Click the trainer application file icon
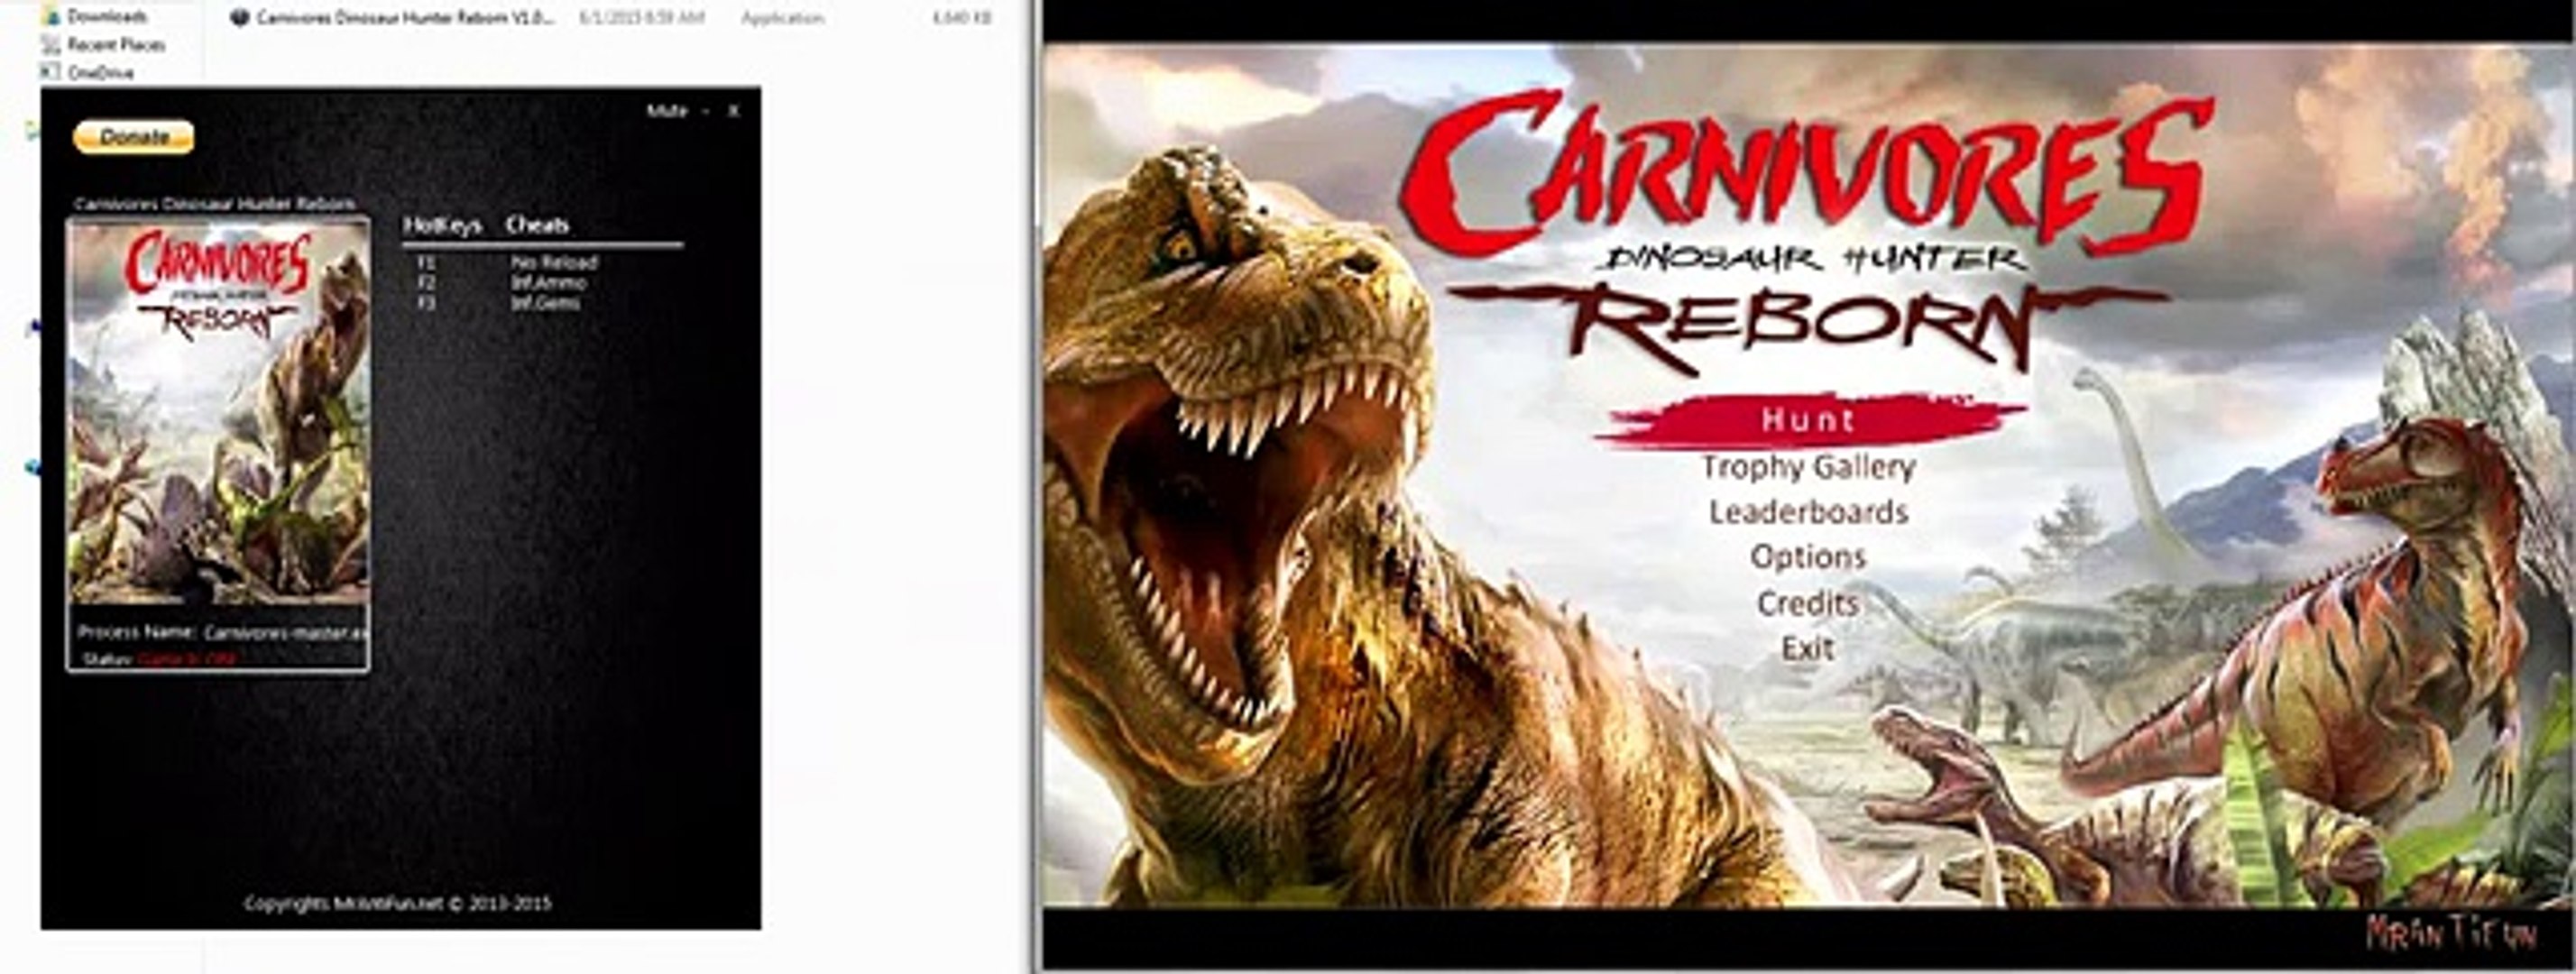This screenshot has width=2576, height=974. (239, 18)
